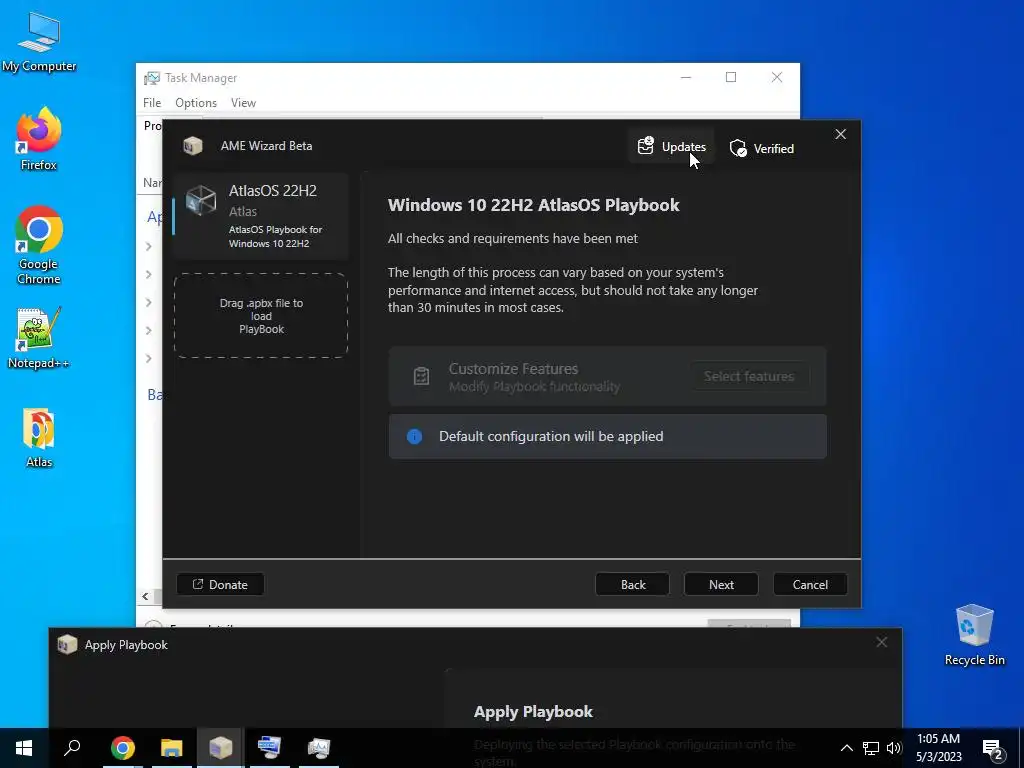Open File Explorer from the taskbar
Viewport: 1024px width, 768px height.
171,748
